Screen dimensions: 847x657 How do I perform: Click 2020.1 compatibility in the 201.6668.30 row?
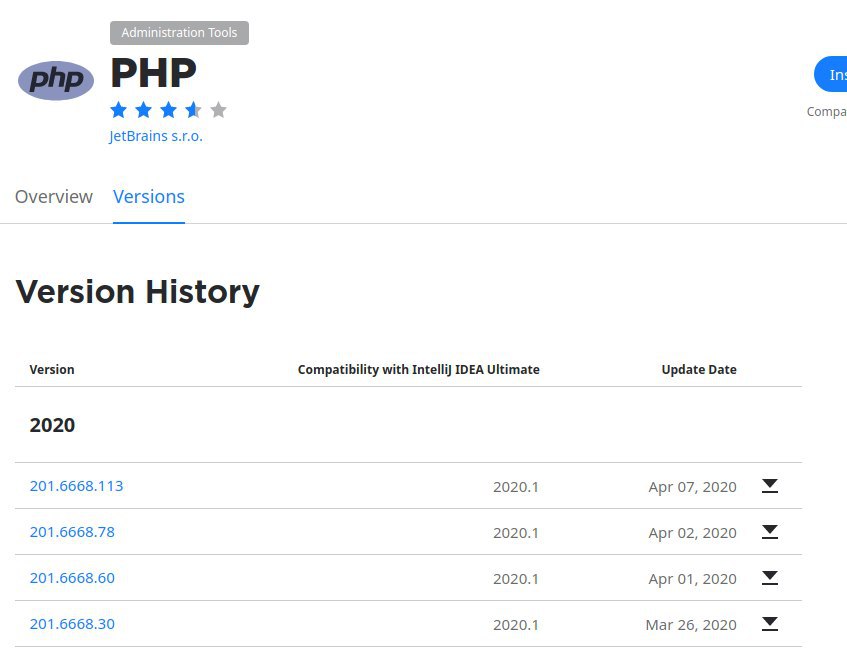(x=516, y=625)
